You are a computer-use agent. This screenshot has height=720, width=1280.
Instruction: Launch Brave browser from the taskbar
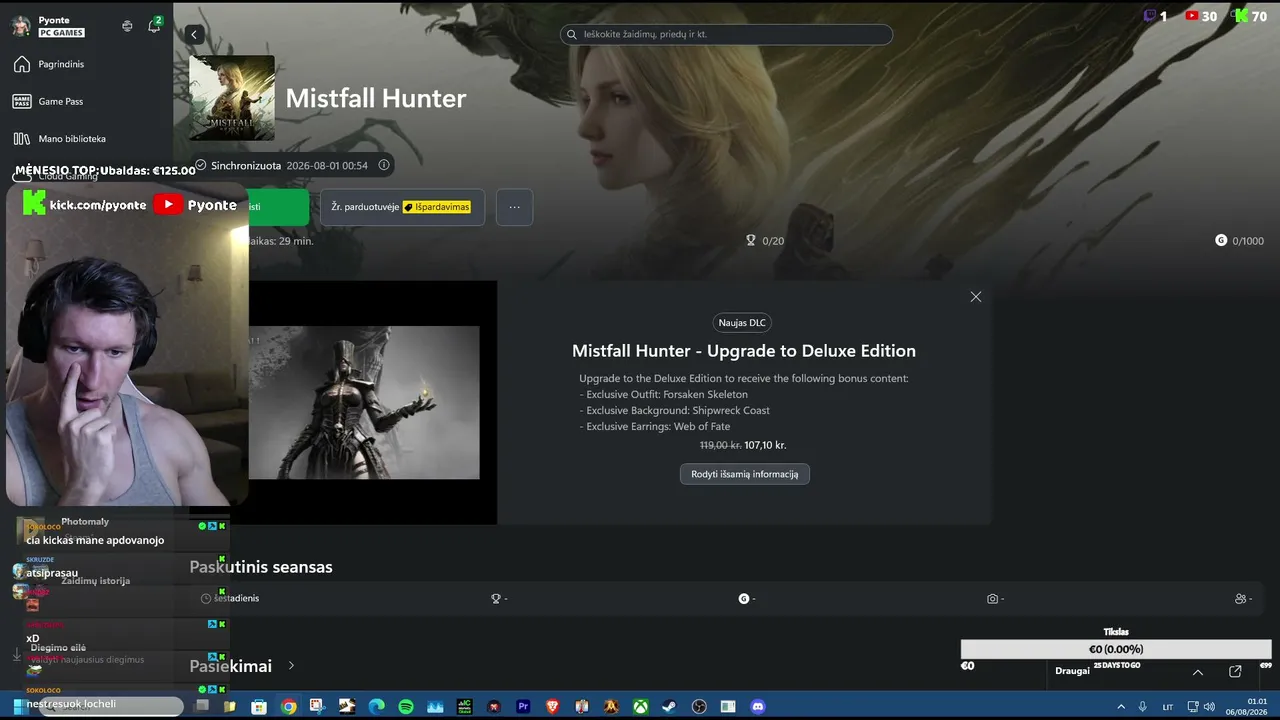click(552, 707)
